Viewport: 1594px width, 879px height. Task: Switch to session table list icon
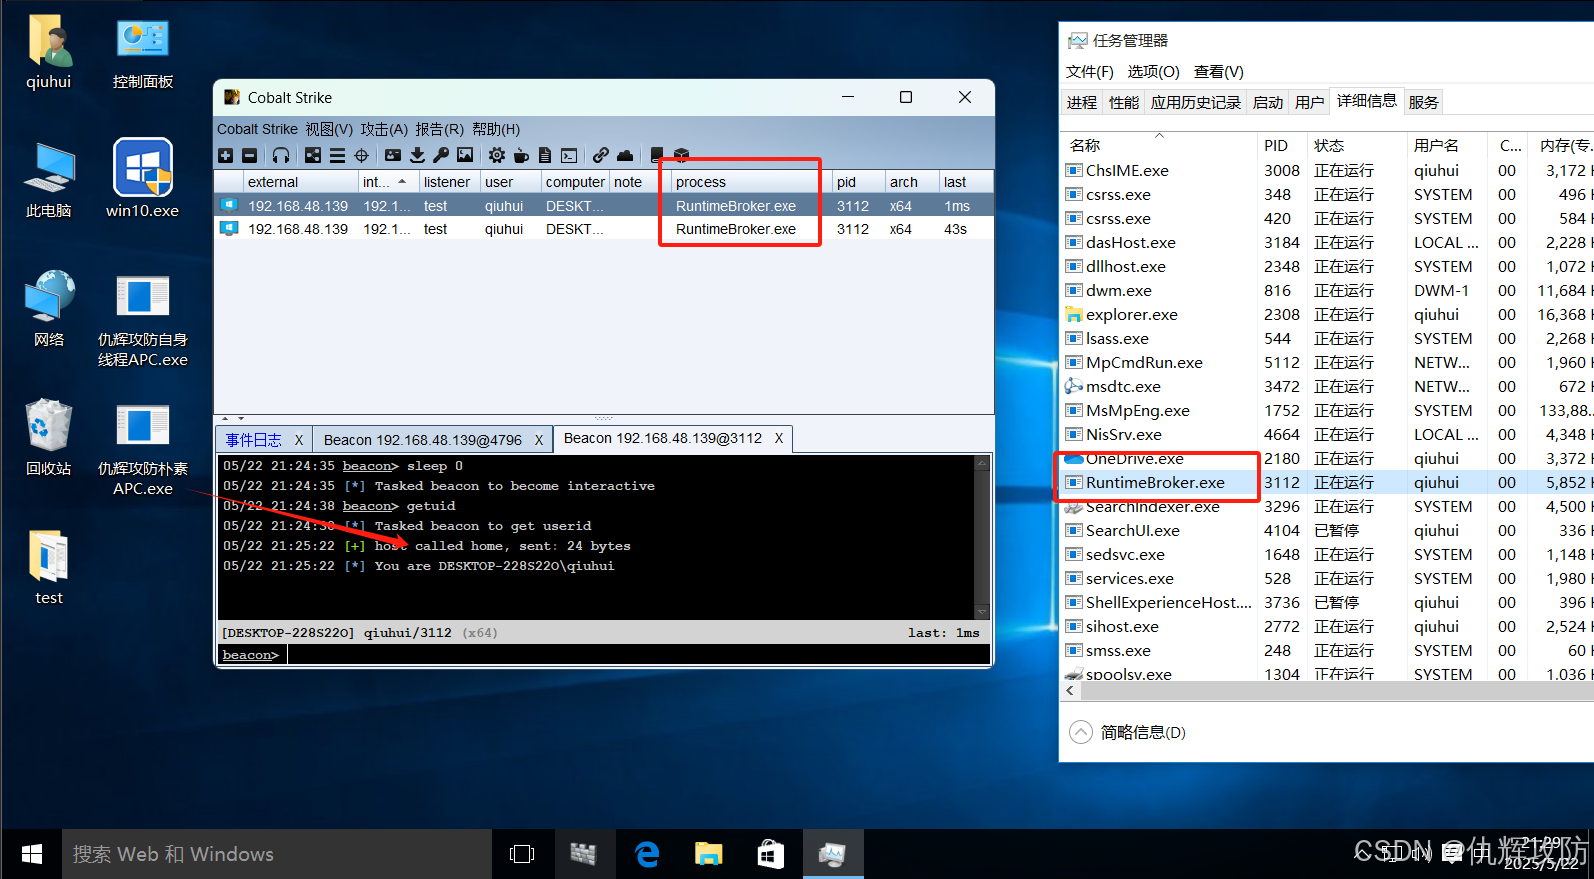point(337,155)
